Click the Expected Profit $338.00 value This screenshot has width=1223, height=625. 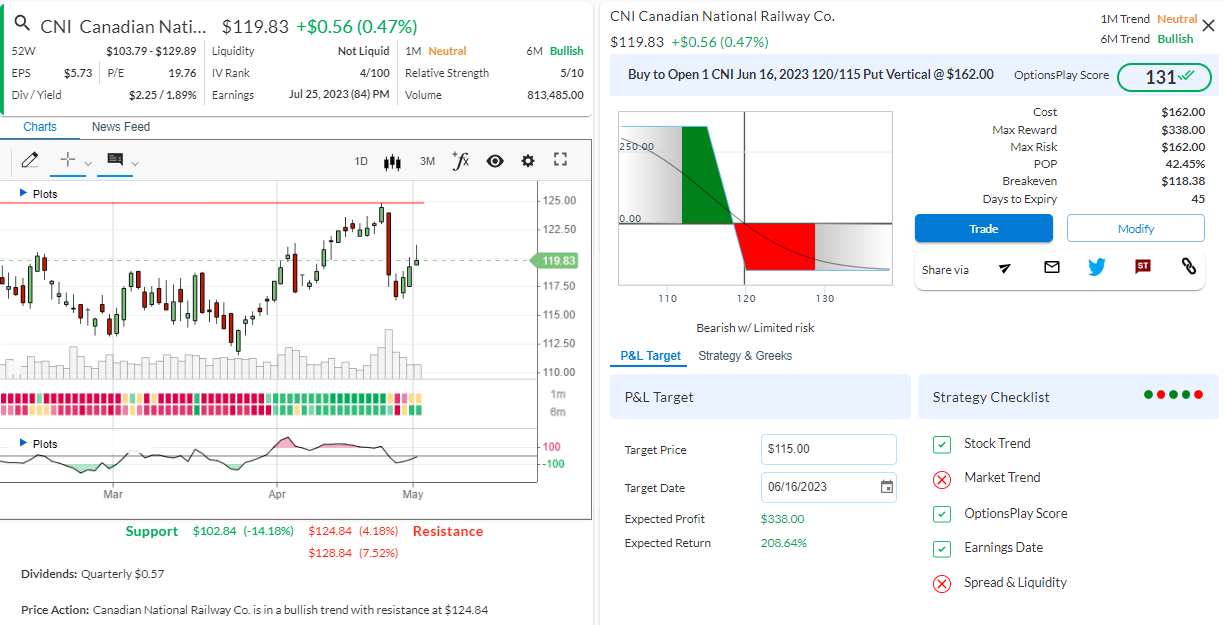click(783, 519)
